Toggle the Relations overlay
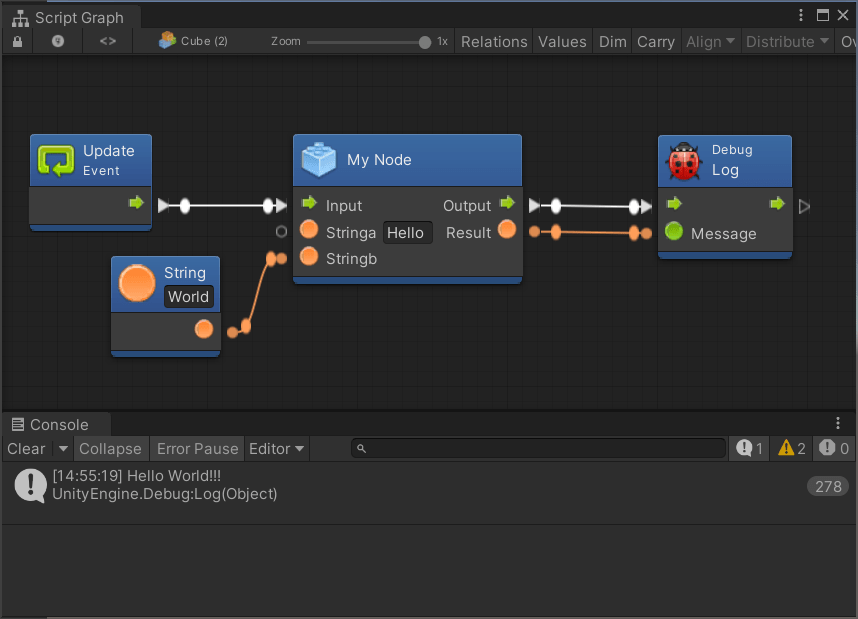858x619 pixels. point(494,41)
